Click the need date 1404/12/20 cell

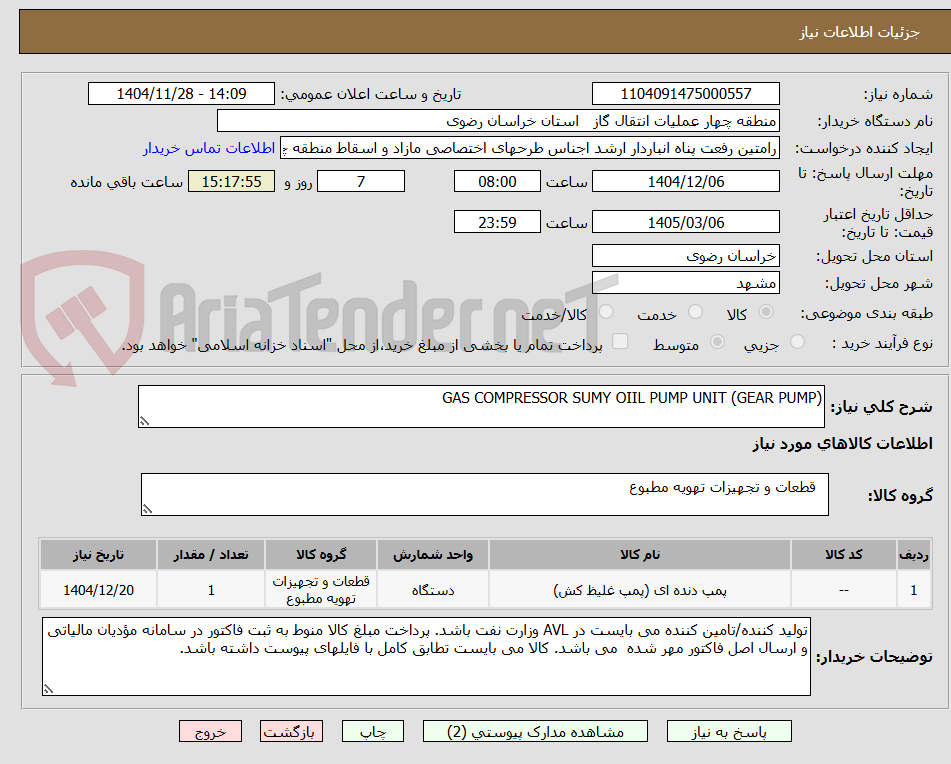98,590
